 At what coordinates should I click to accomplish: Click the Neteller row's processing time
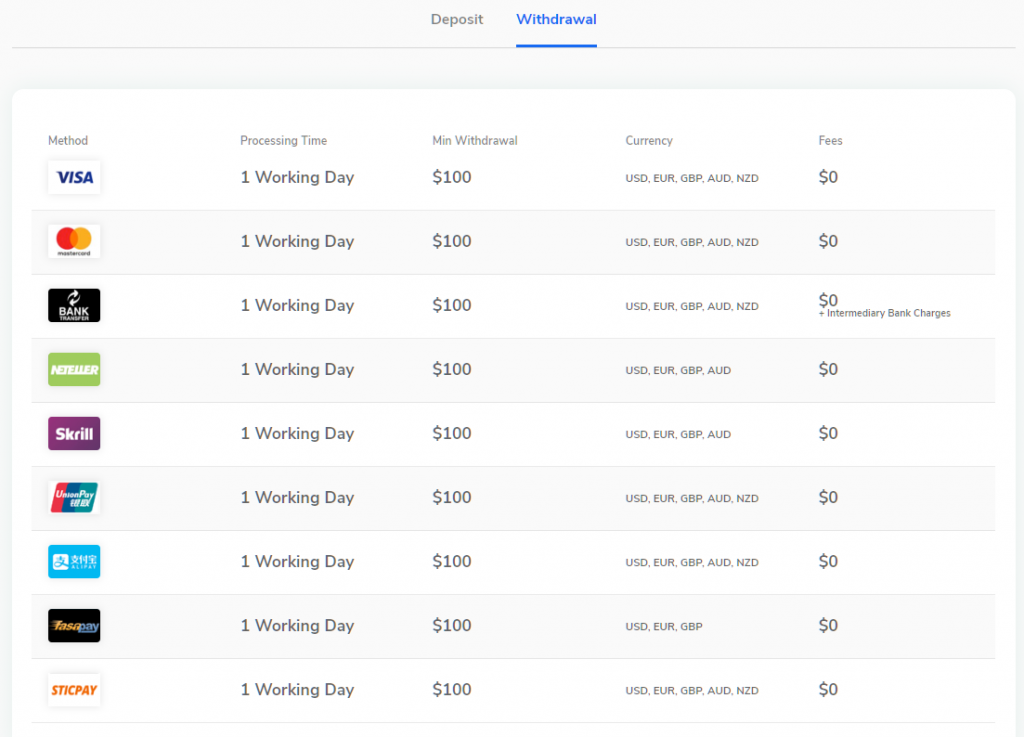pos(297,369)
